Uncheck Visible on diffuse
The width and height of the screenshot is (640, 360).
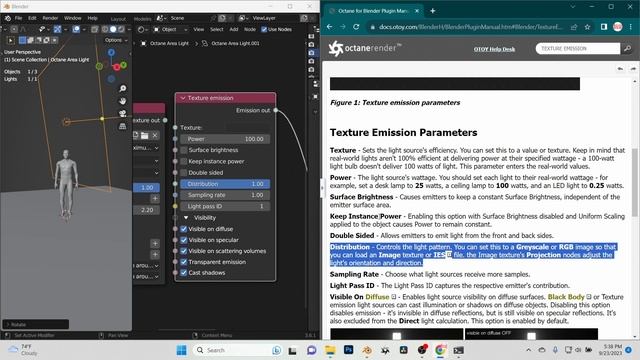184,229
